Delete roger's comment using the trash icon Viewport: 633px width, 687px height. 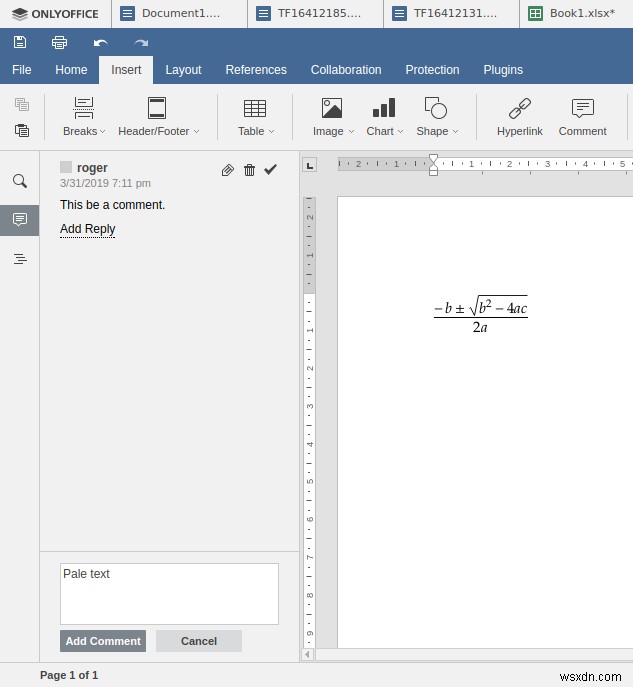(249, 170)
